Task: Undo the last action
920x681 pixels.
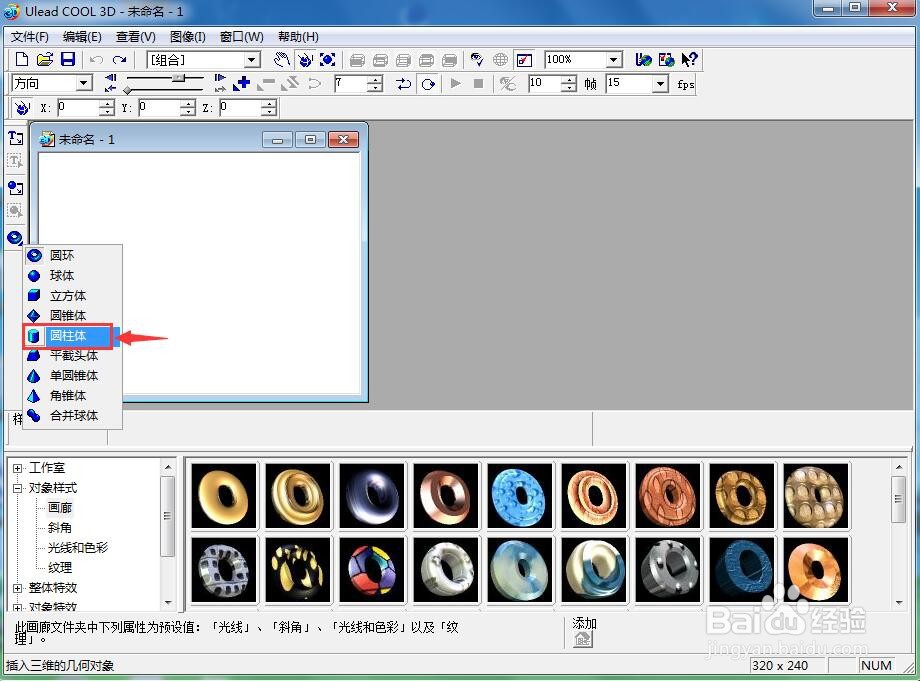Action: point(96,60)
